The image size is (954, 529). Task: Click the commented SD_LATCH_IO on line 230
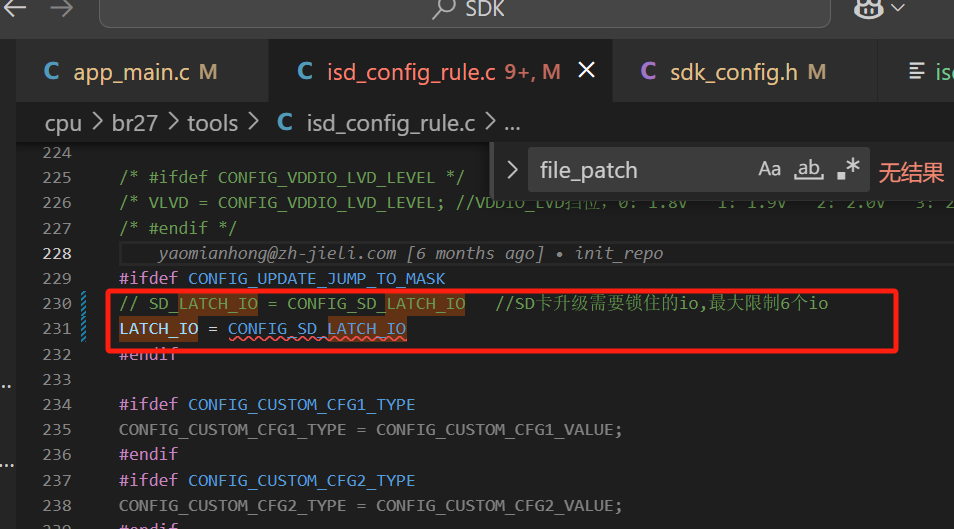click(203, 304)
